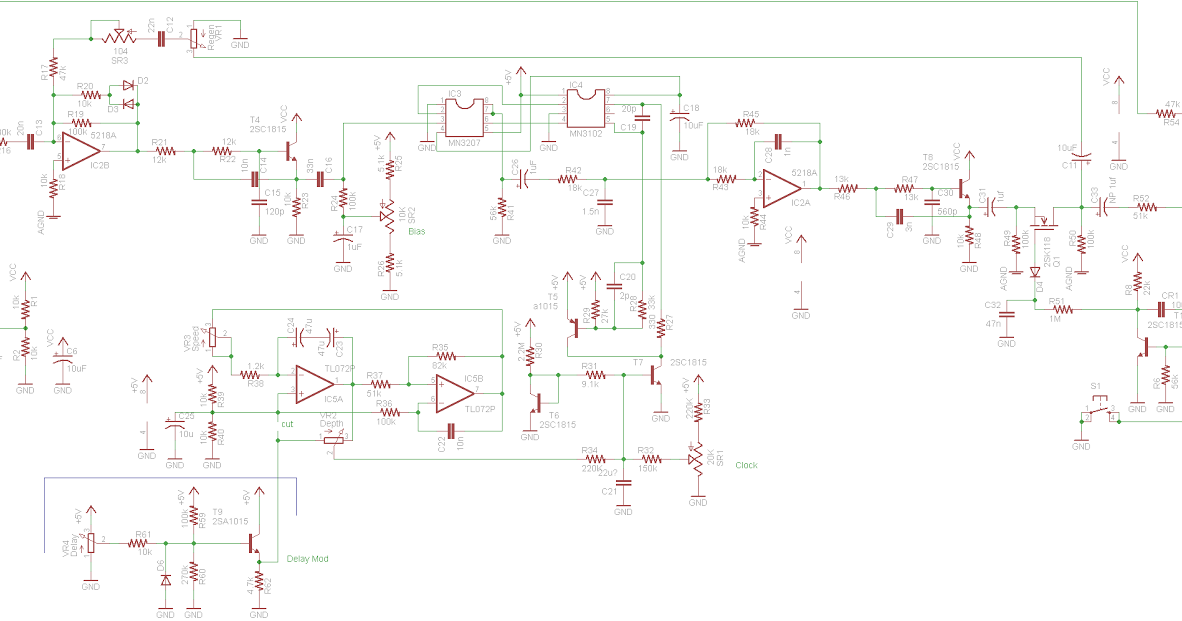Select the Zener diode D6

click(x=165, y=581)
